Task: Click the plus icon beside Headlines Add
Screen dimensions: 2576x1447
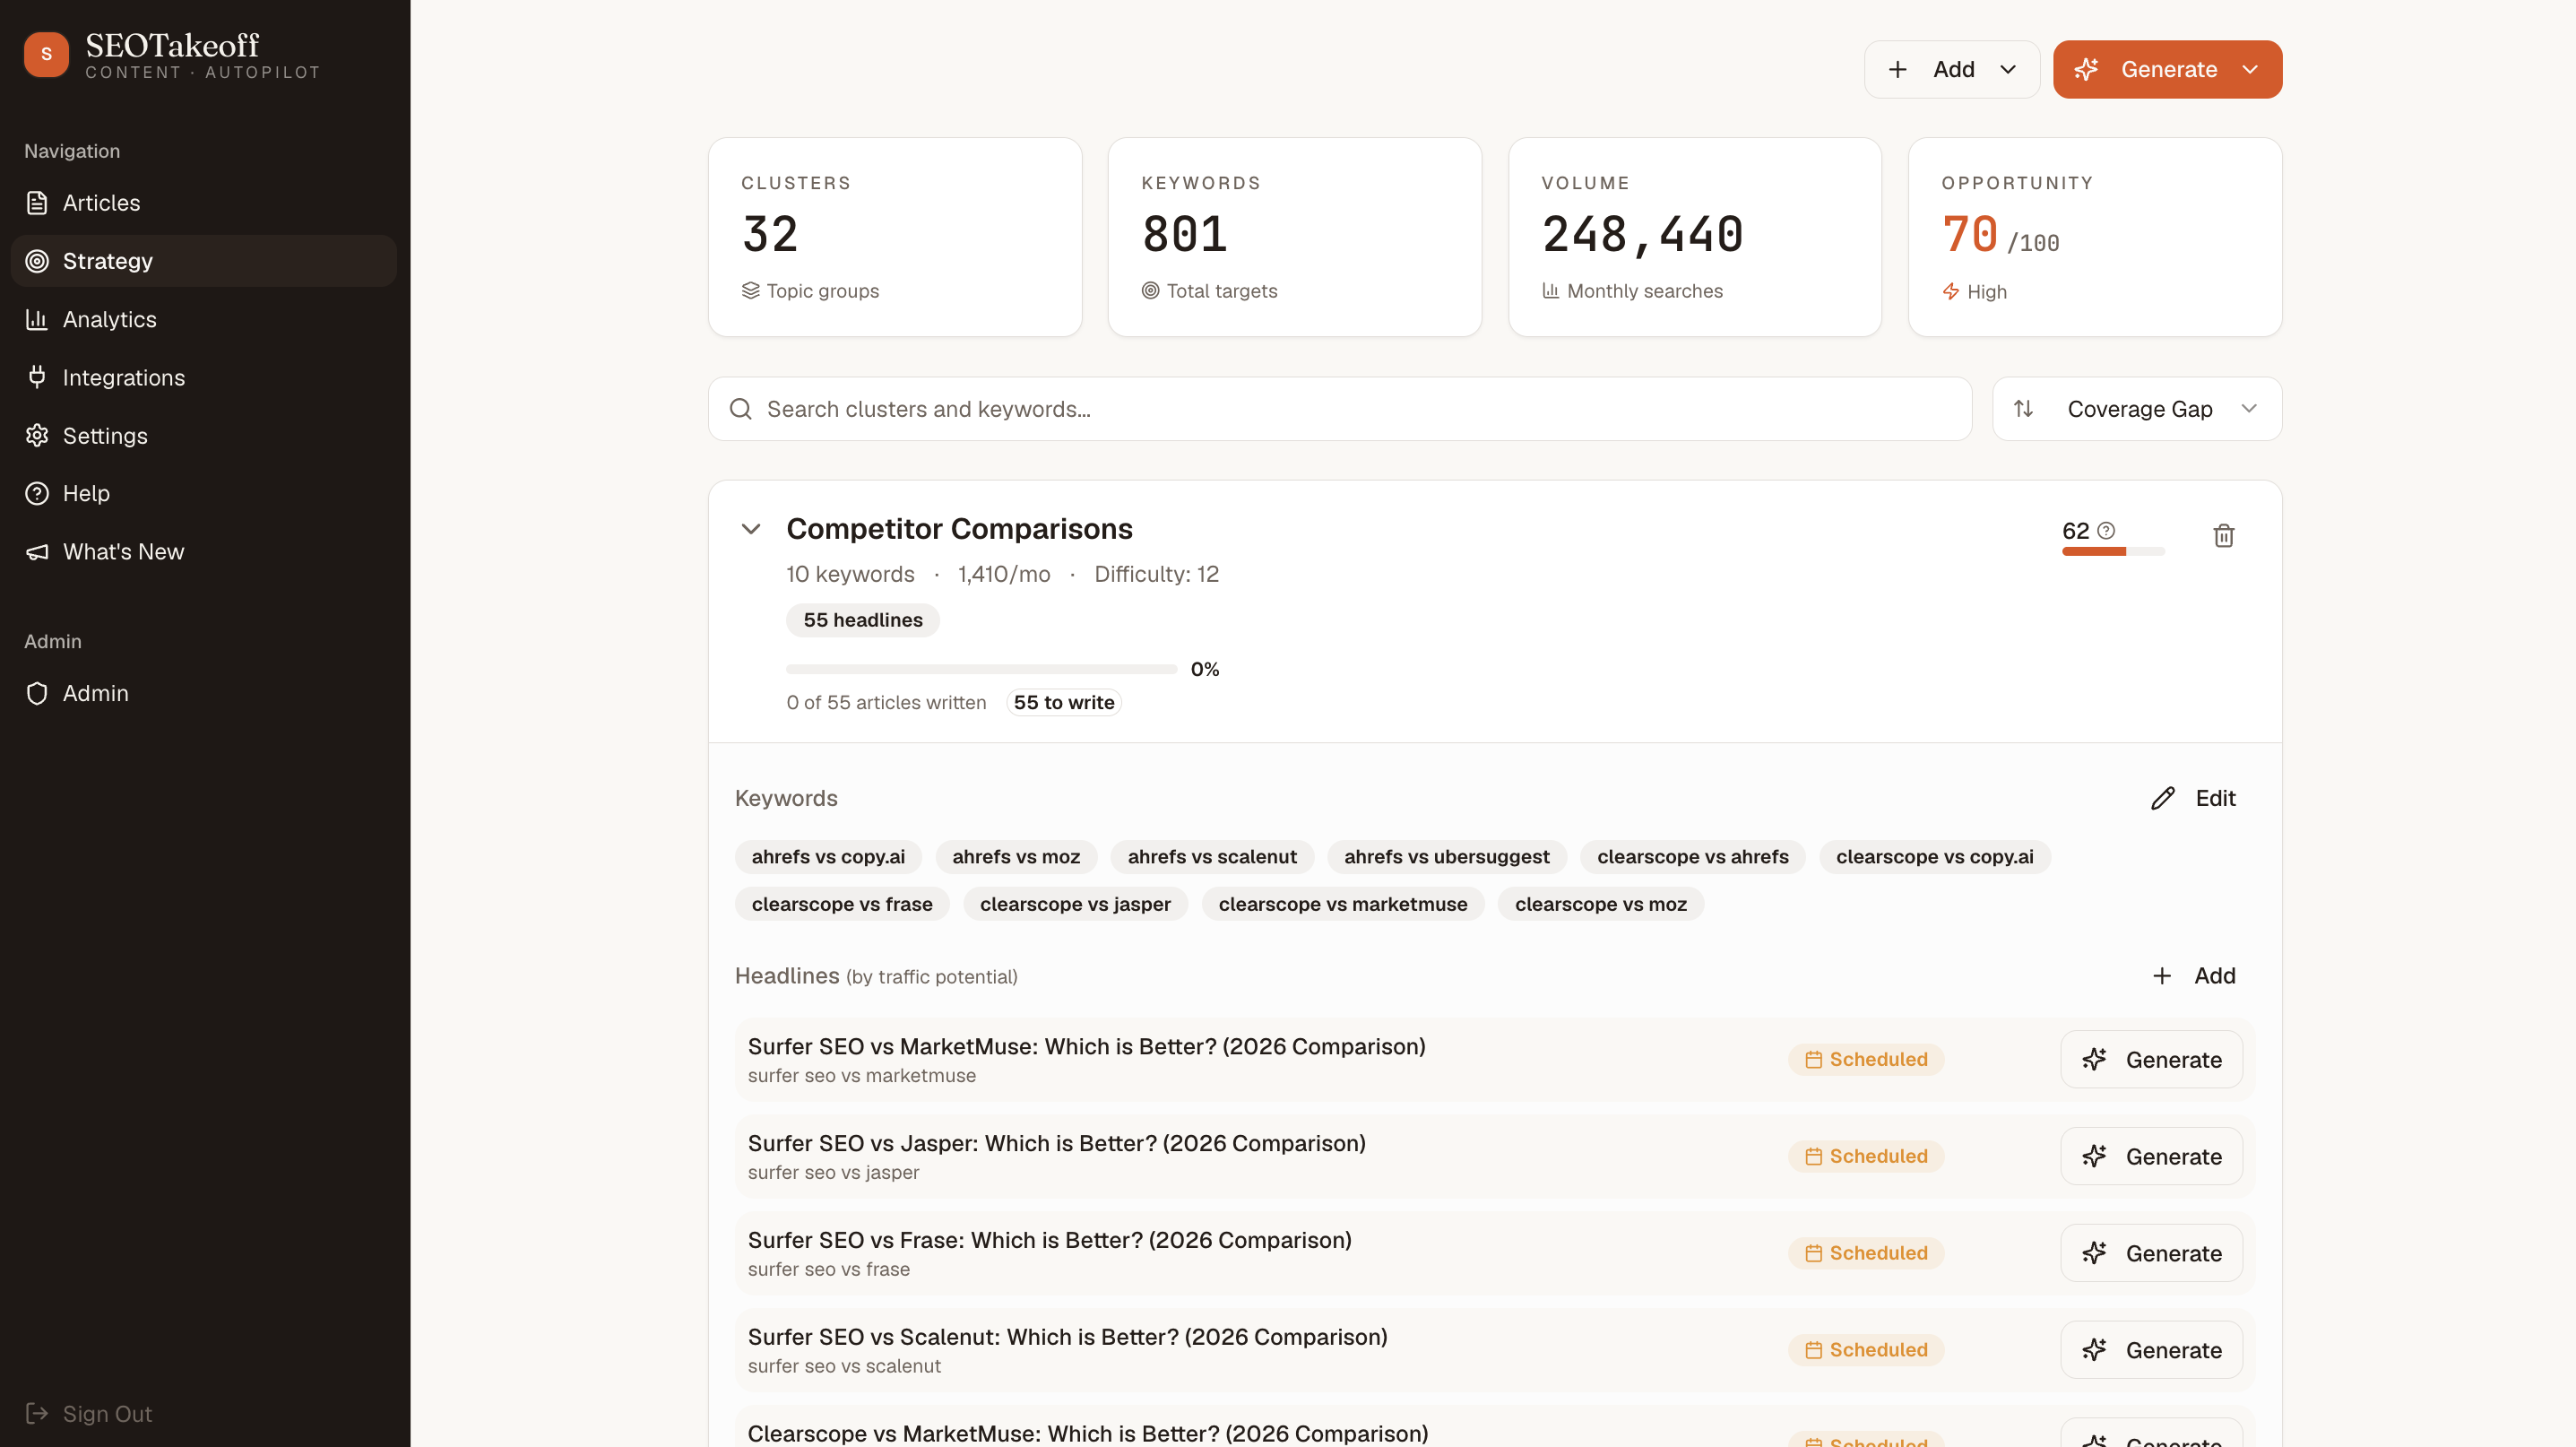Action: pos(2162,976)
